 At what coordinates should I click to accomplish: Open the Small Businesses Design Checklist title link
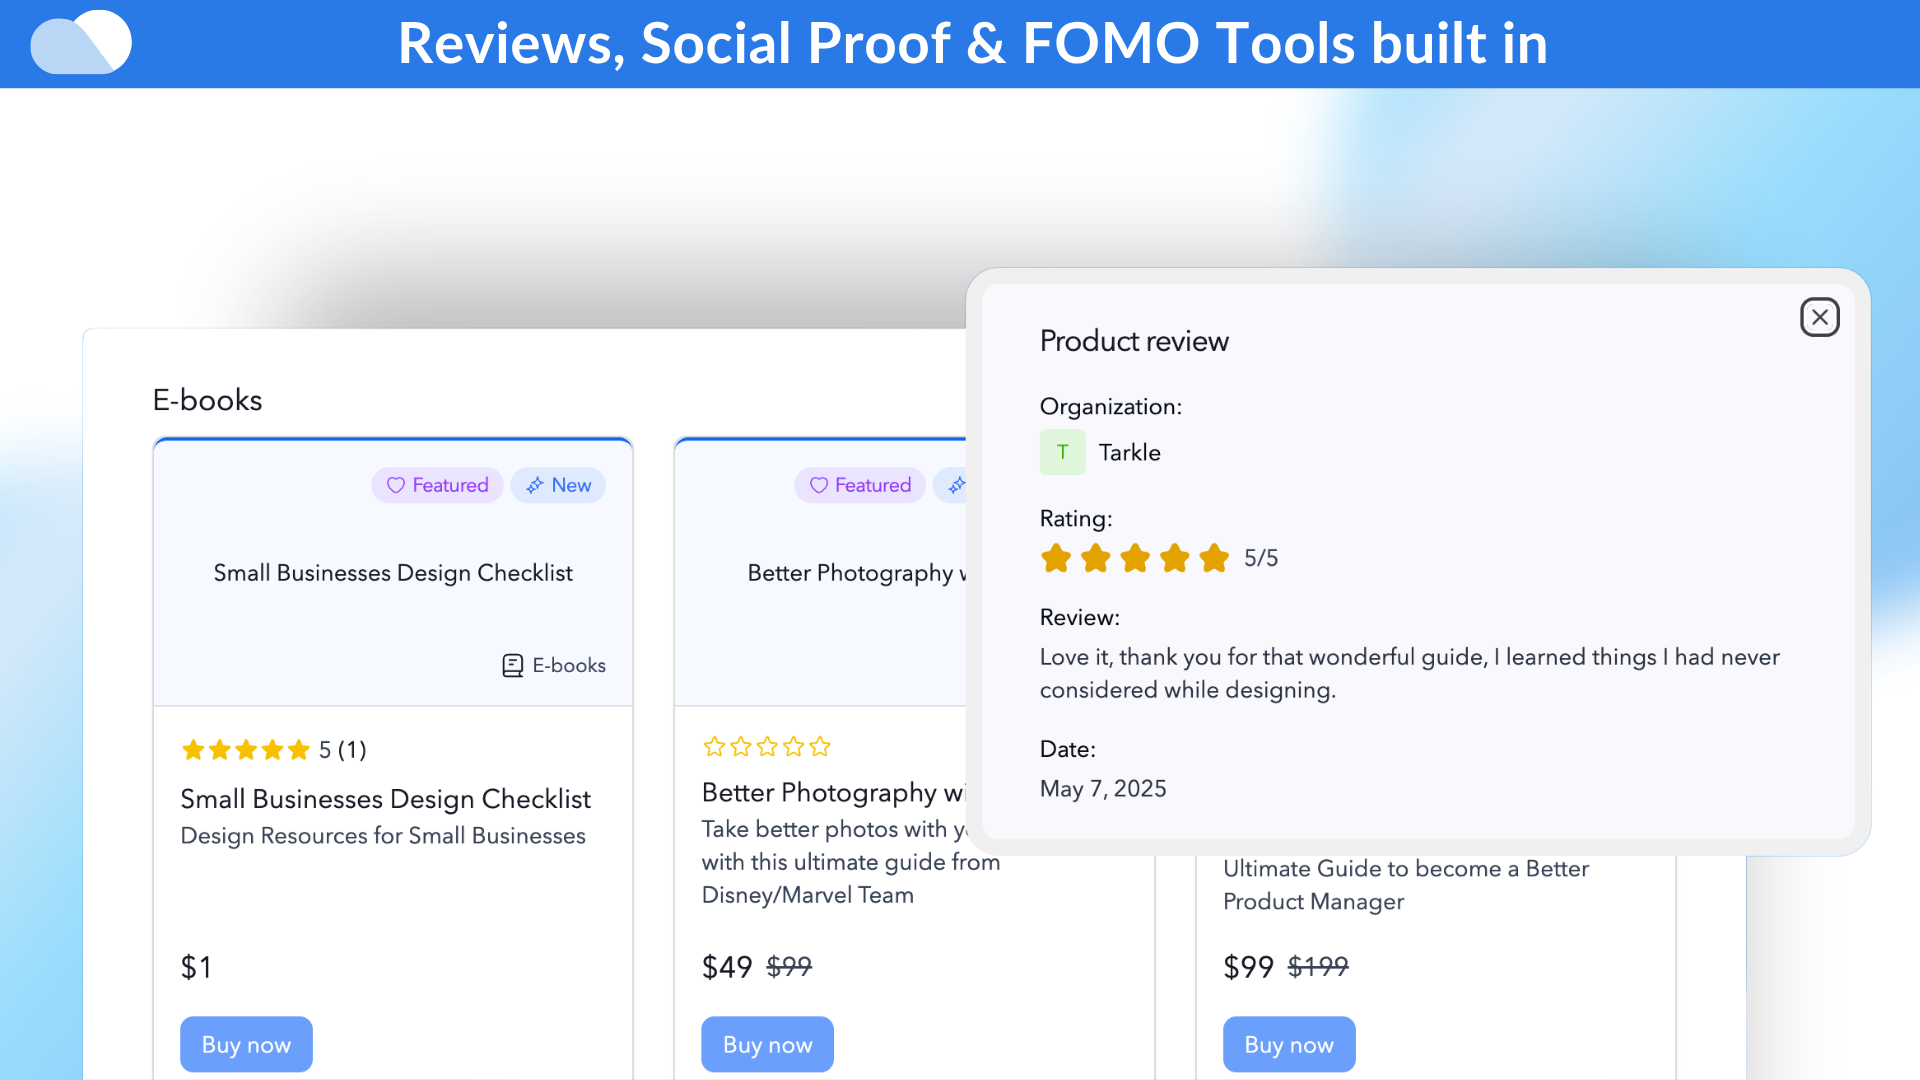[385, 799]
